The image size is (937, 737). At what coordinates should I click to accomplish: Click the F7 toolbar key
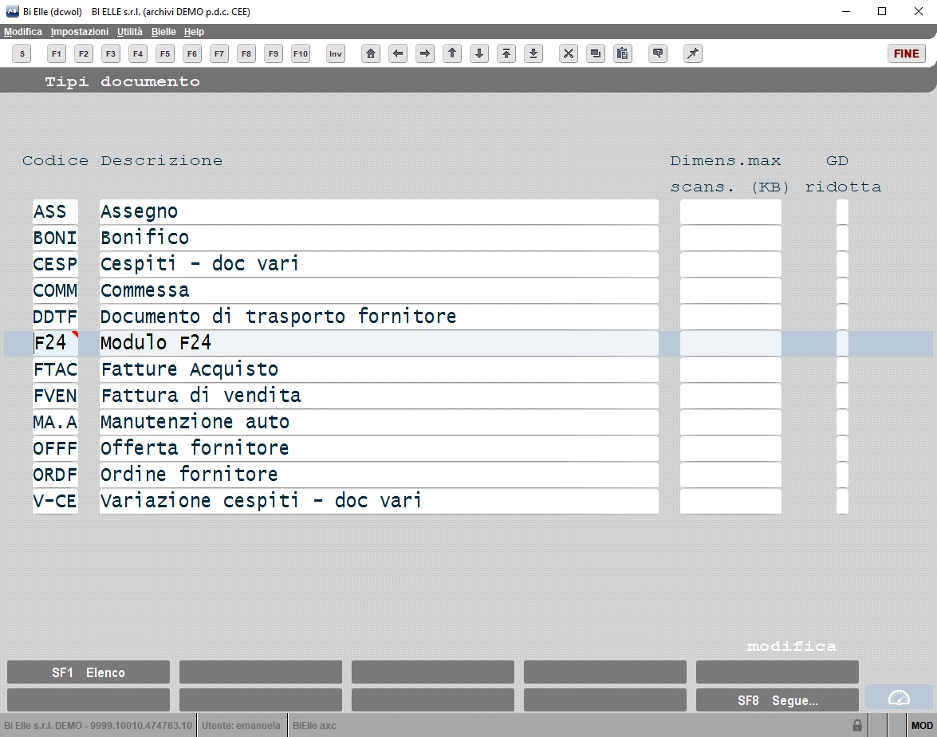pos(219,54)
